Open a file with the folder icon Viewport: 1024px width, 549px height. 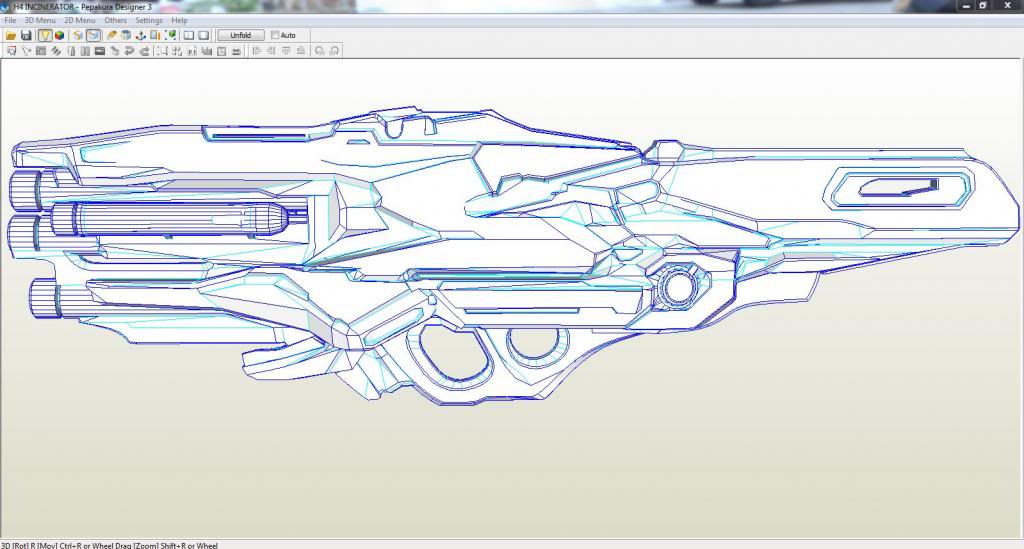(x=11, y=35)
